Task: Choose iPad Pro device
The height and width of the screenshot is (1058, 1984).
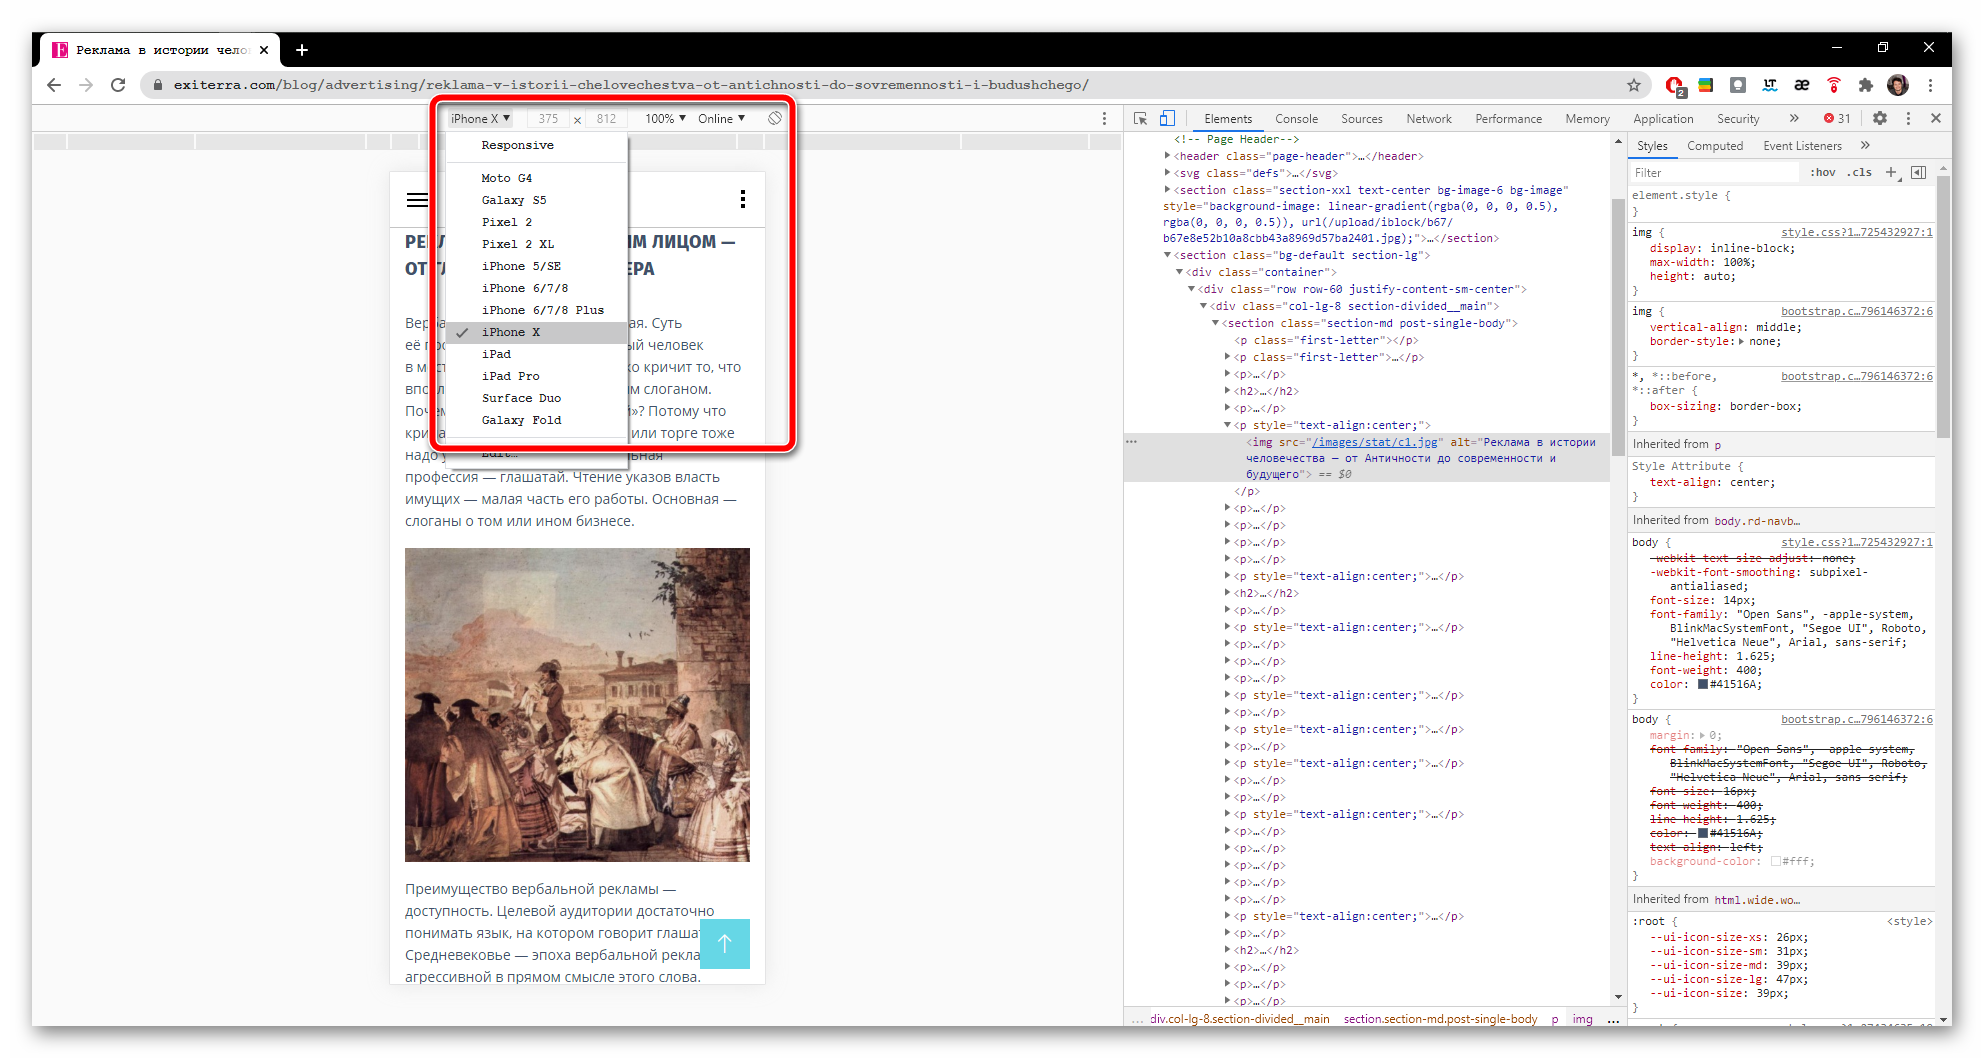Action: click(537, 376)
